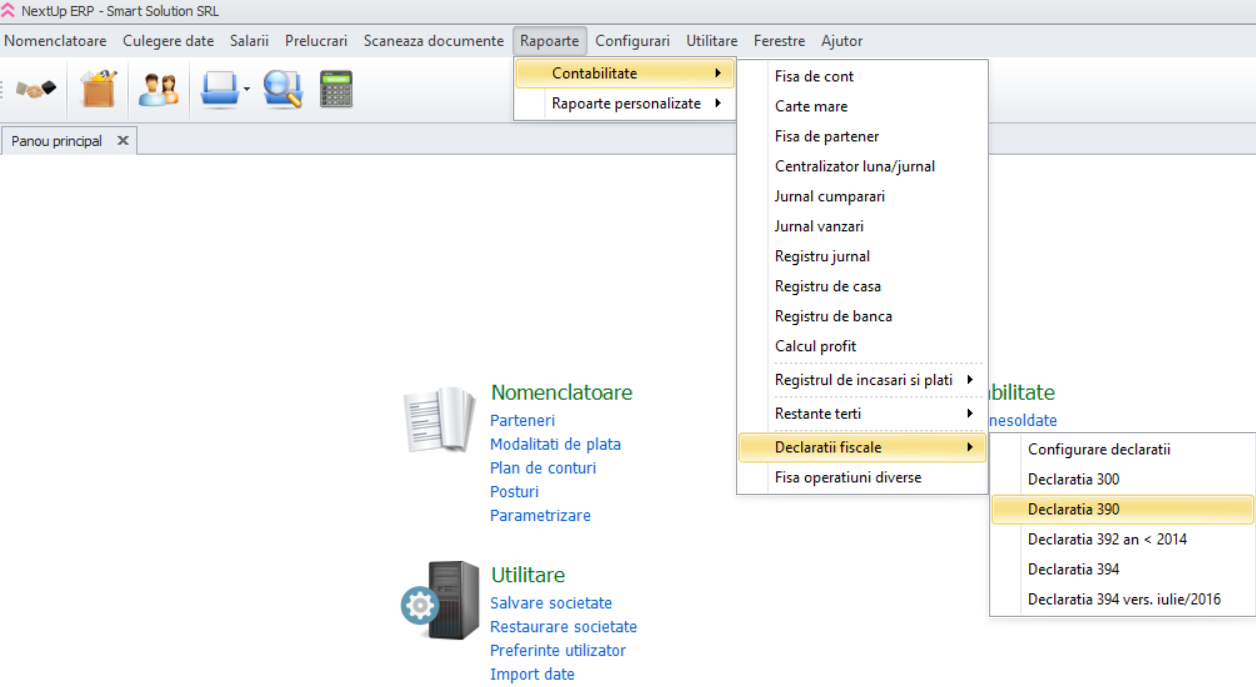Image resolution: width=1256 pixels, height=687 pixels.
Task: Open the calculator toolbar icon
Action: (x=336, y=90)
